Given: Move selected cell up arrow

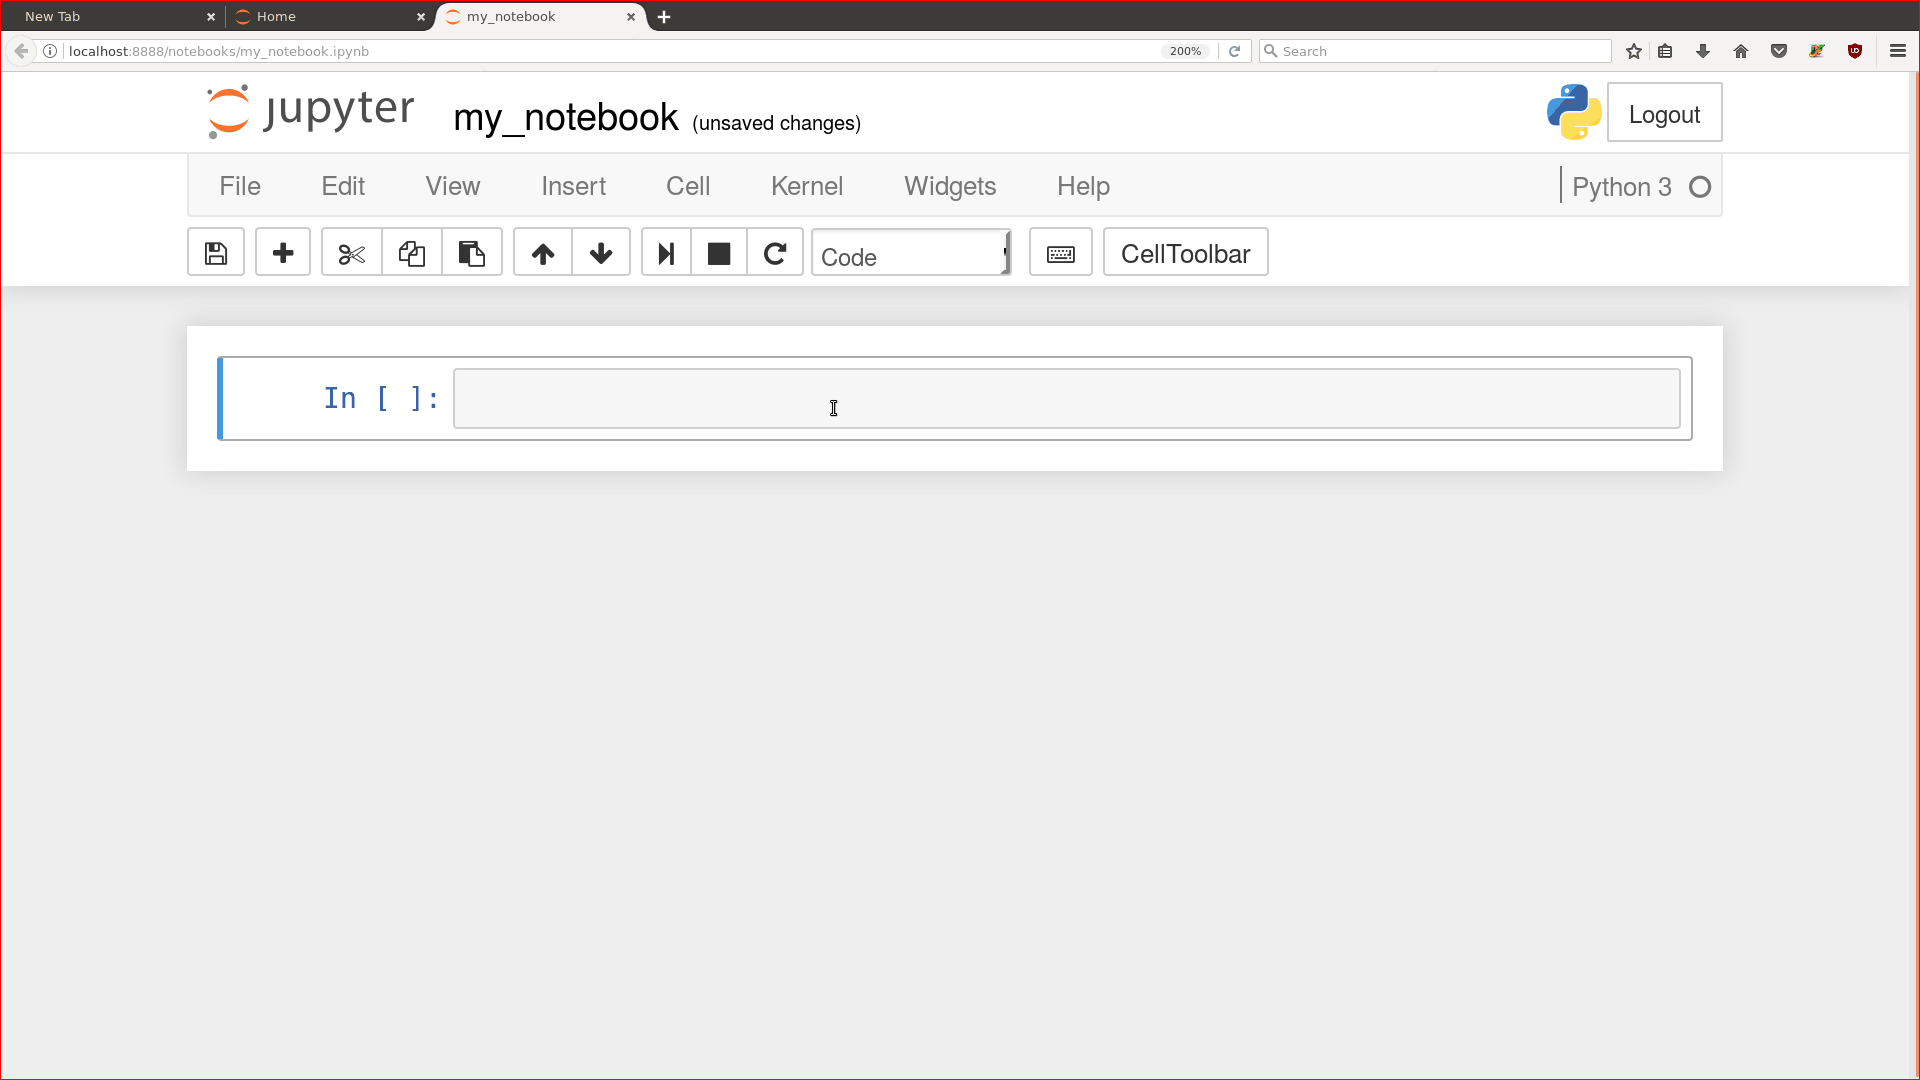Looking at the screenshot, I should pos(543,253).
